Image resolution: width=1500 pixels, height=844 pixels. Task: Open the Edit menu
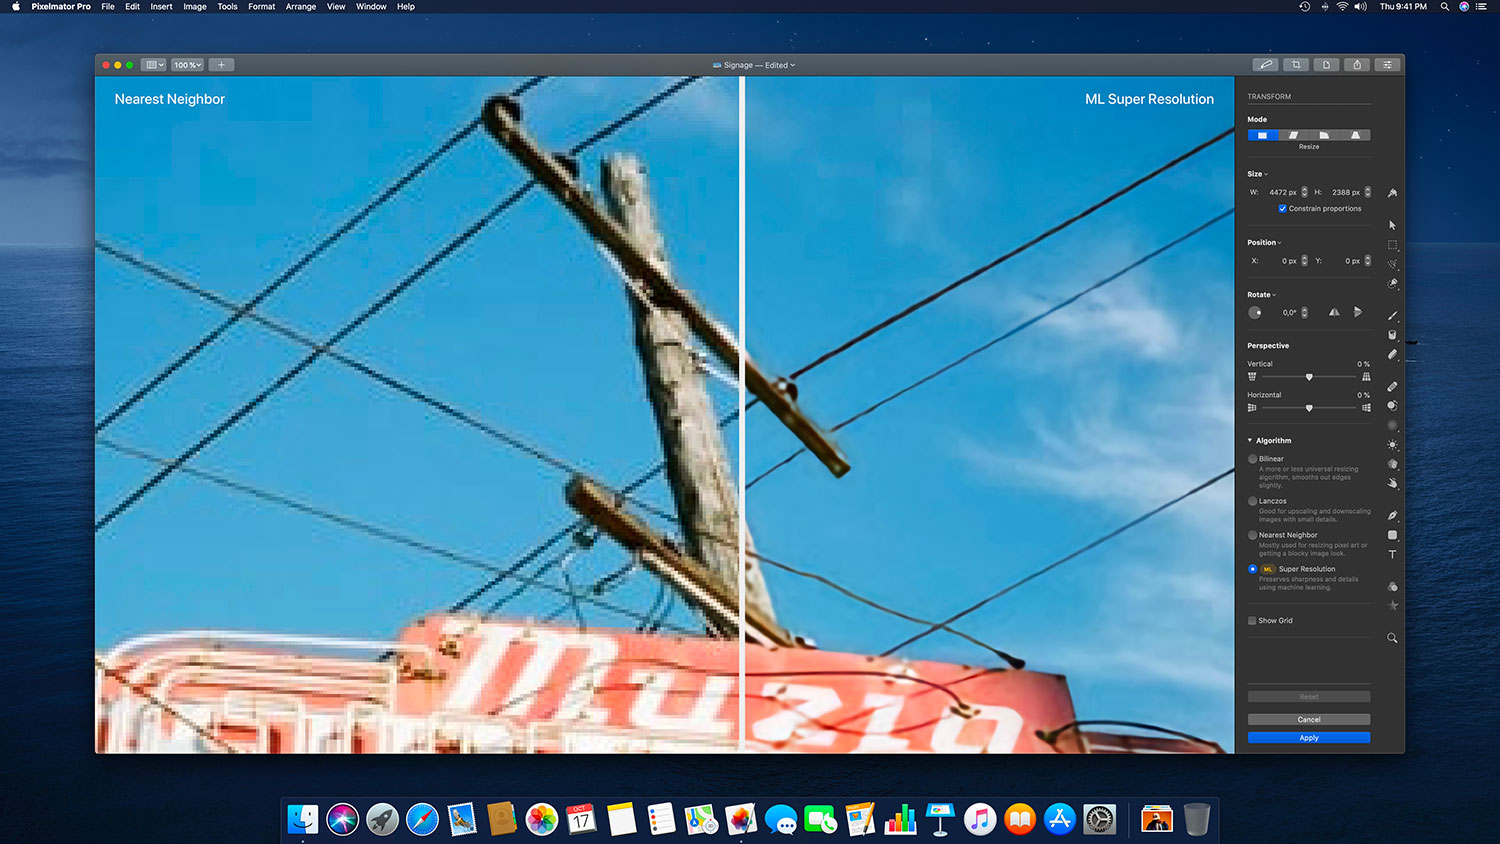coord(132,7)
